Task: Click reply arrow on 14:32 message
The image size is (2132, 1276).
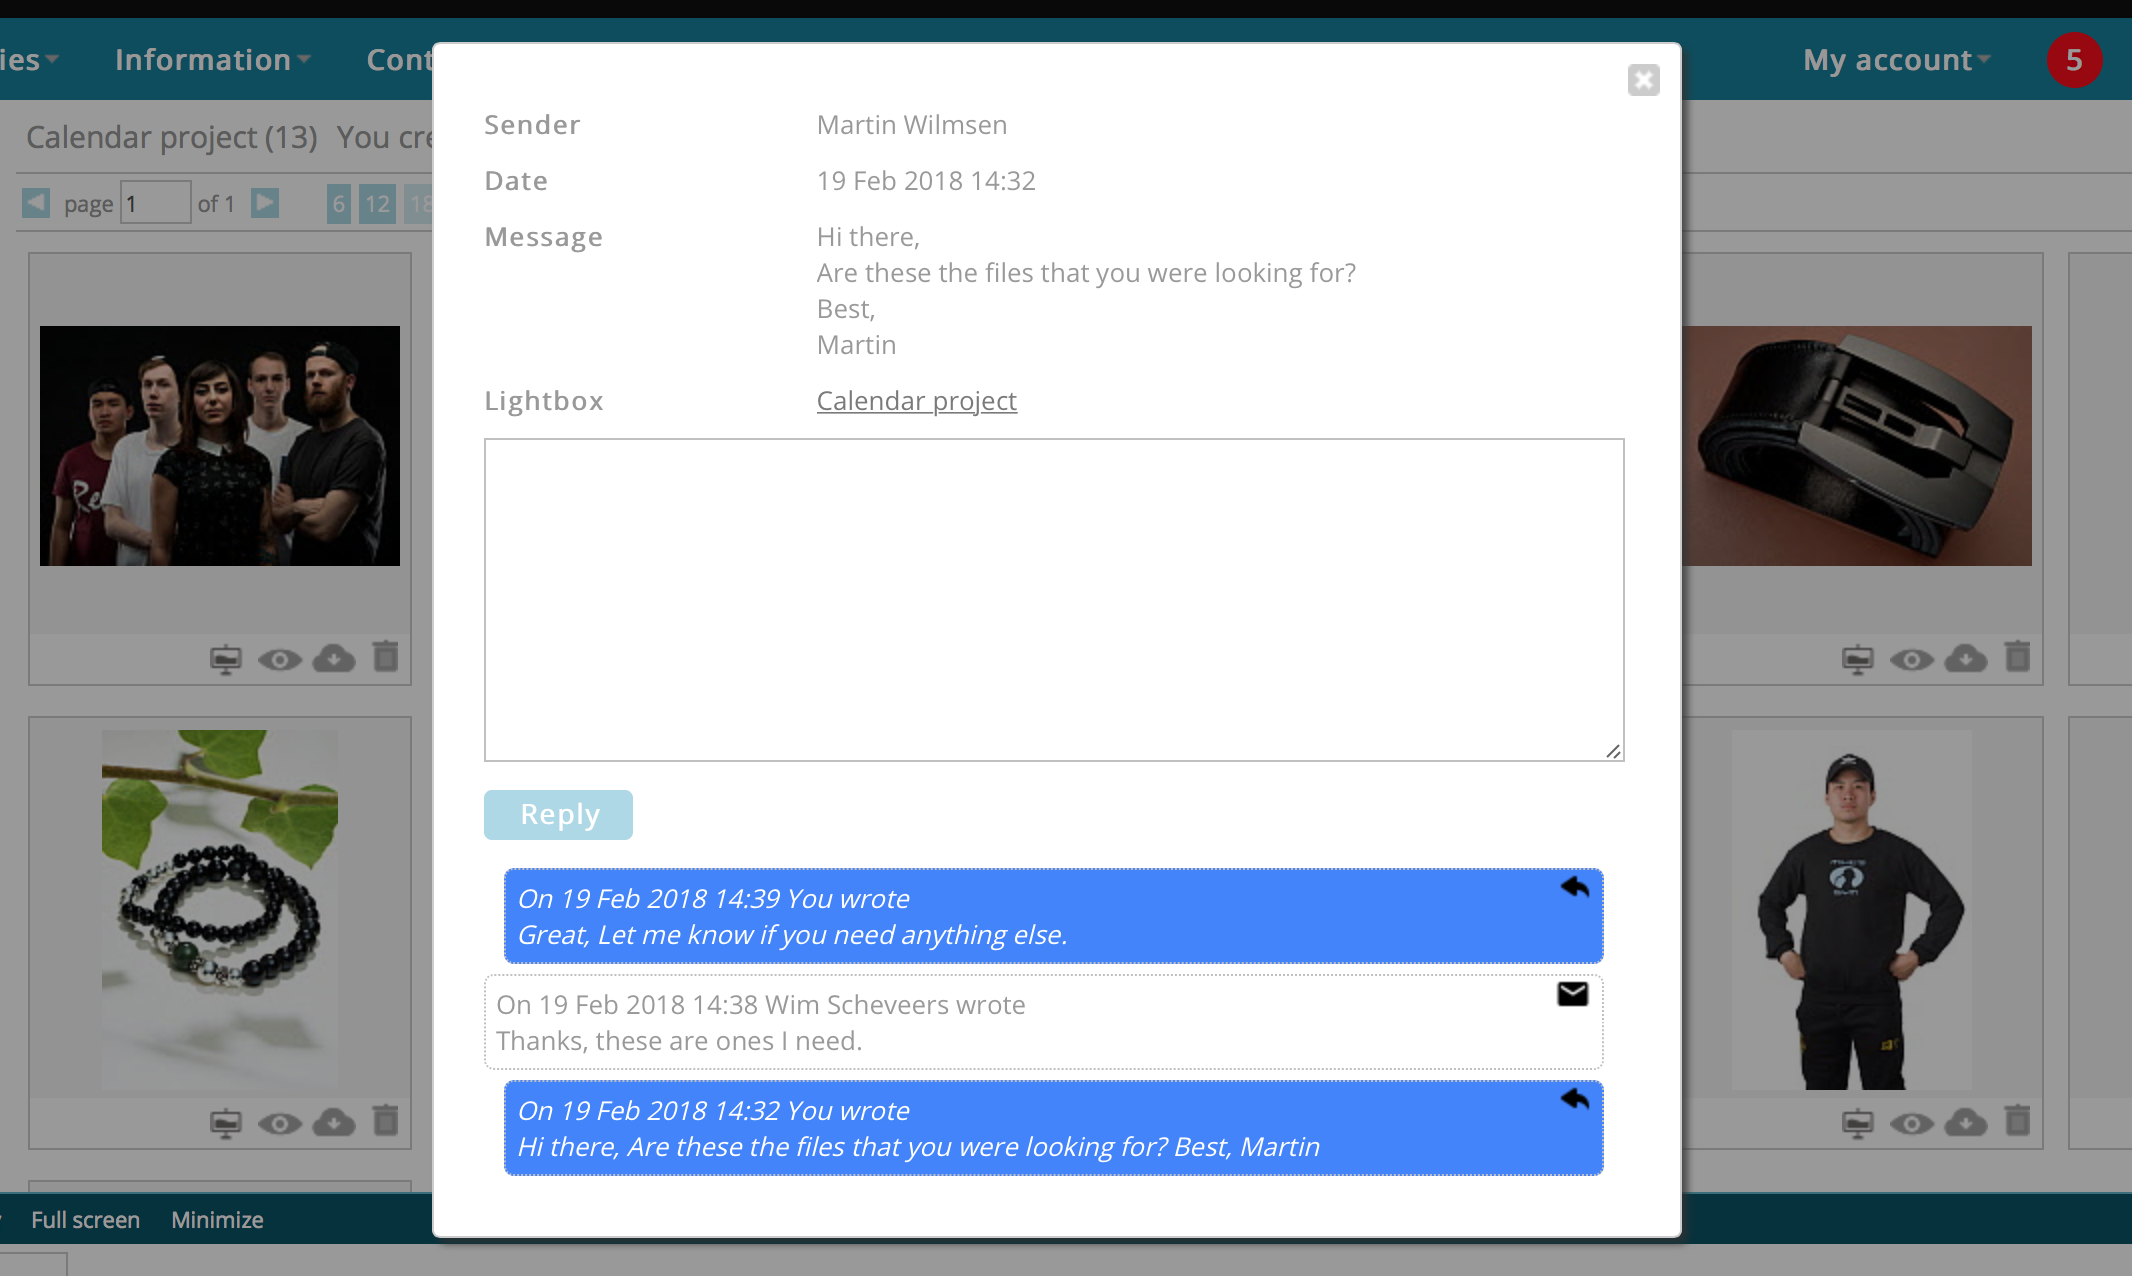Action: [x=1575, y=1100]
